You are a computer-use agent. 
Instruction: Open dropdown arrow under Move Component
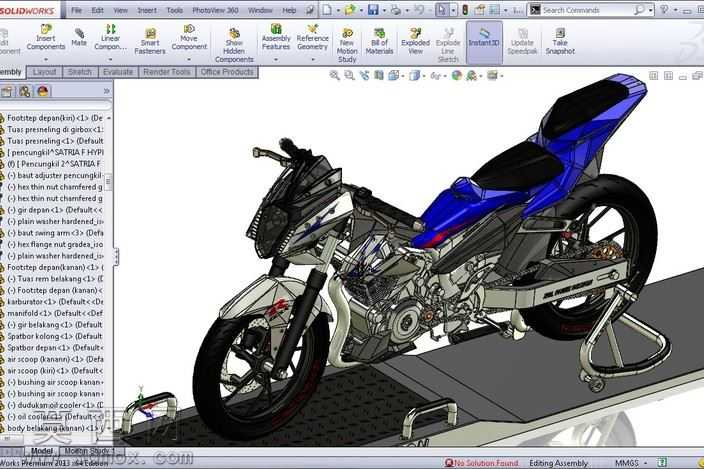click(189, 59)
